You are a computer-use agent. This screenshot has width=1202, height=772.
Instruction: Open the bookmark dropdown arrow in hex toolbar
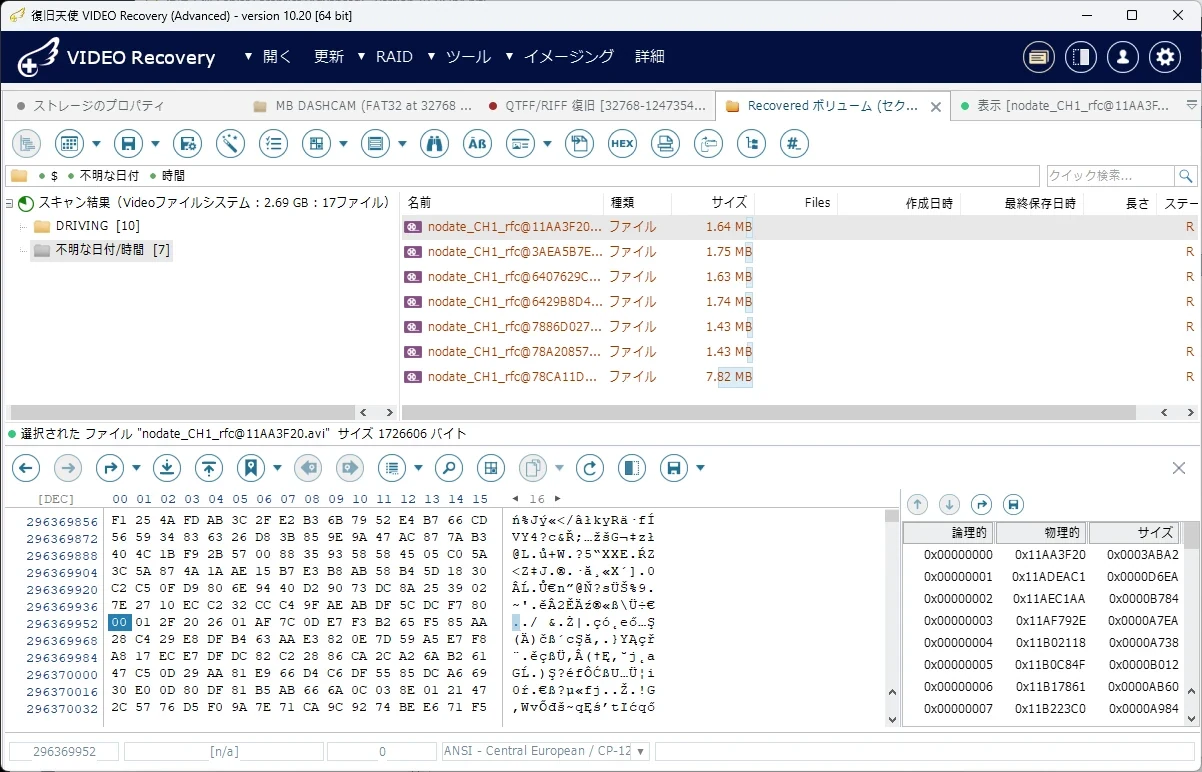[277, 467]
